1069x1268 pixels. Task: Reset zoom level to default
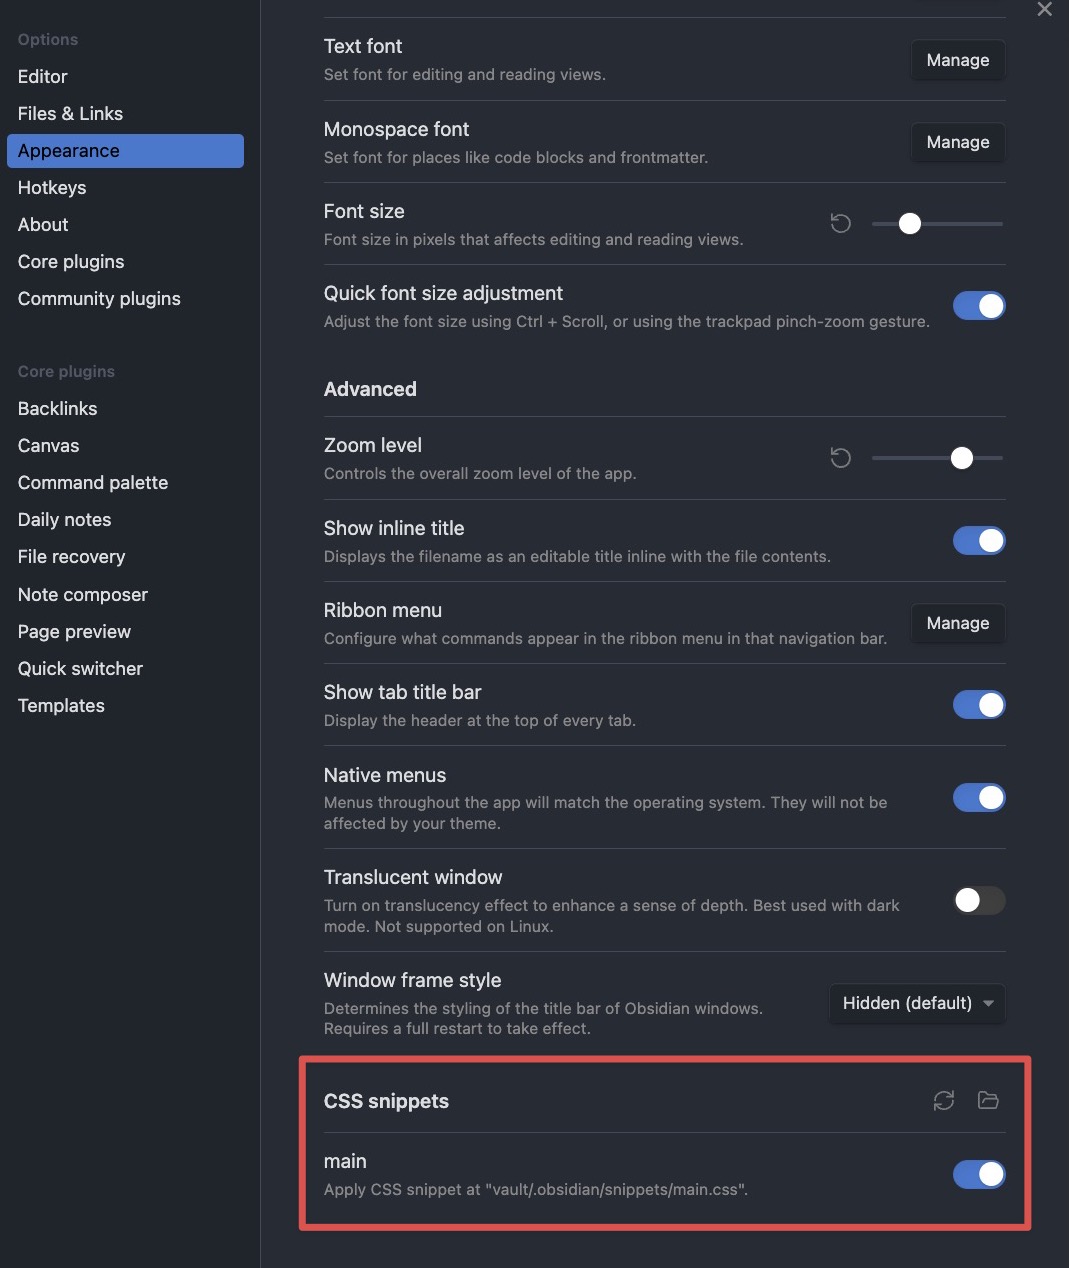tap(841, 458)
